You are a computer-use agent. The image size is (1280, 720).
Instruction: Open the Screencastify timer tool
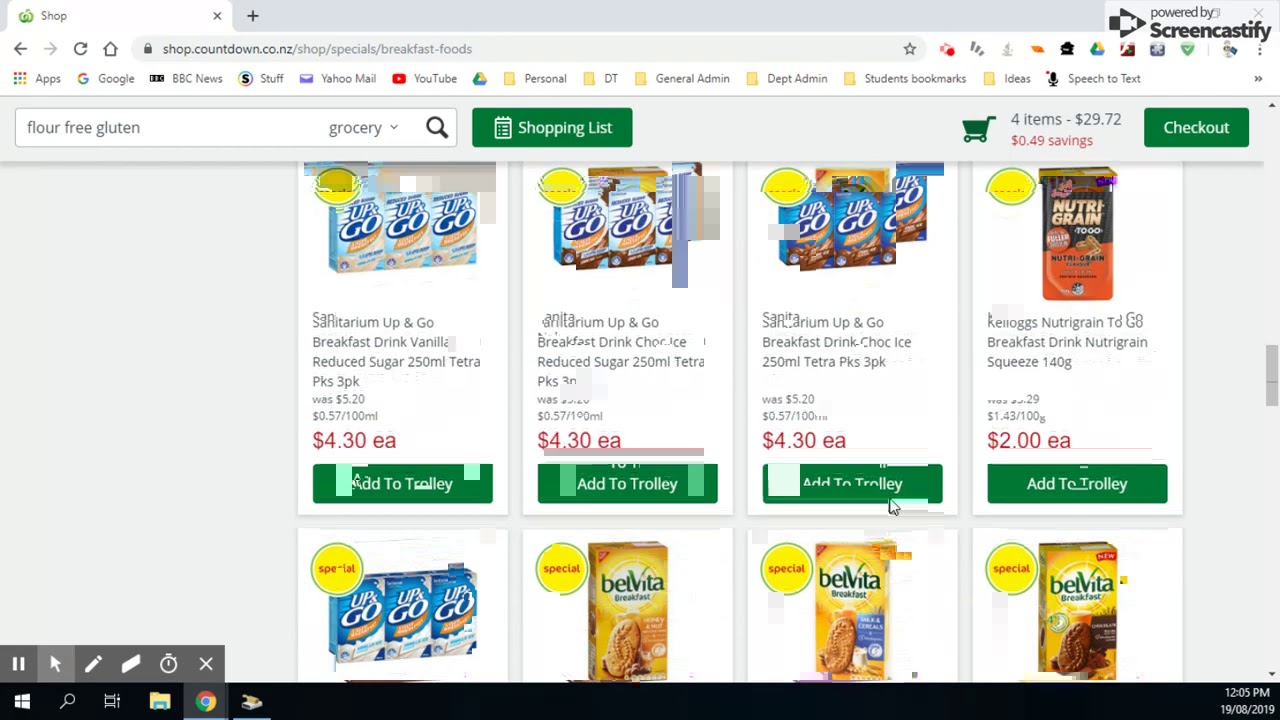pos(169,664)
